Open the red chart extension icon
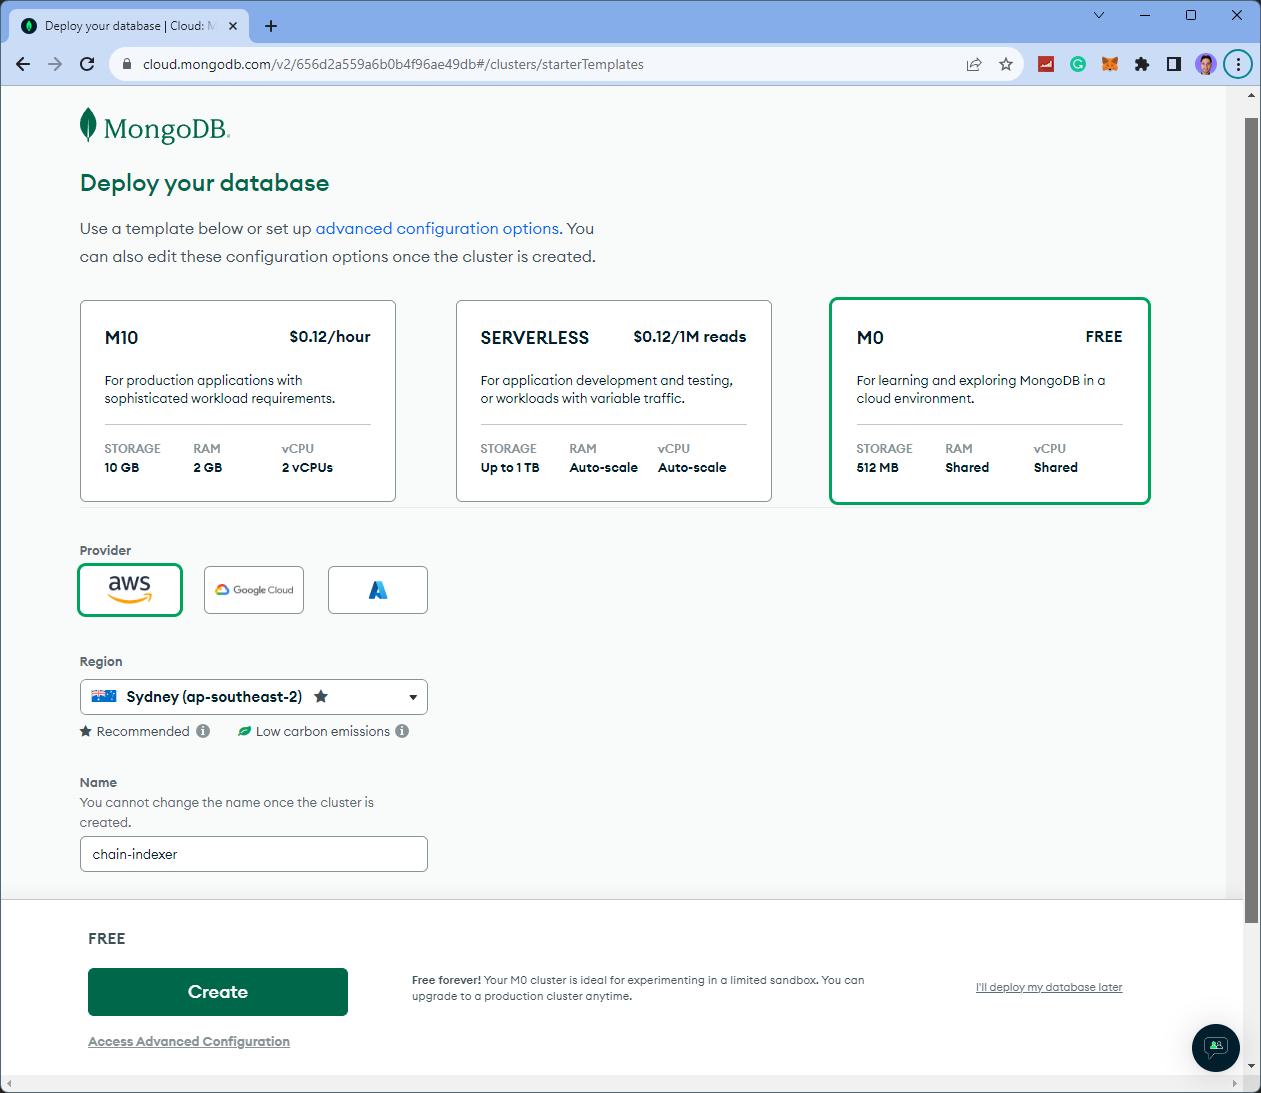Viewport: 1261px width, 1093px height. pyautogui.click(x=1046, y=64)
